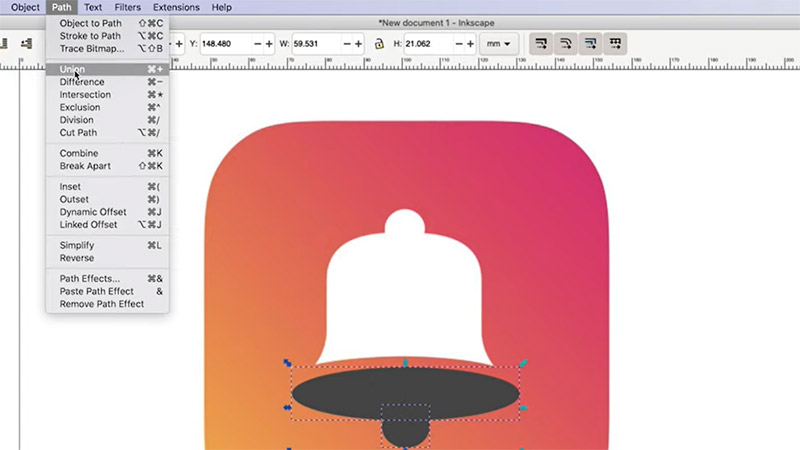800x450 pixels.
Task: Click the top-center selection handle
Action: pyautogui.click(x=406, y=363)
